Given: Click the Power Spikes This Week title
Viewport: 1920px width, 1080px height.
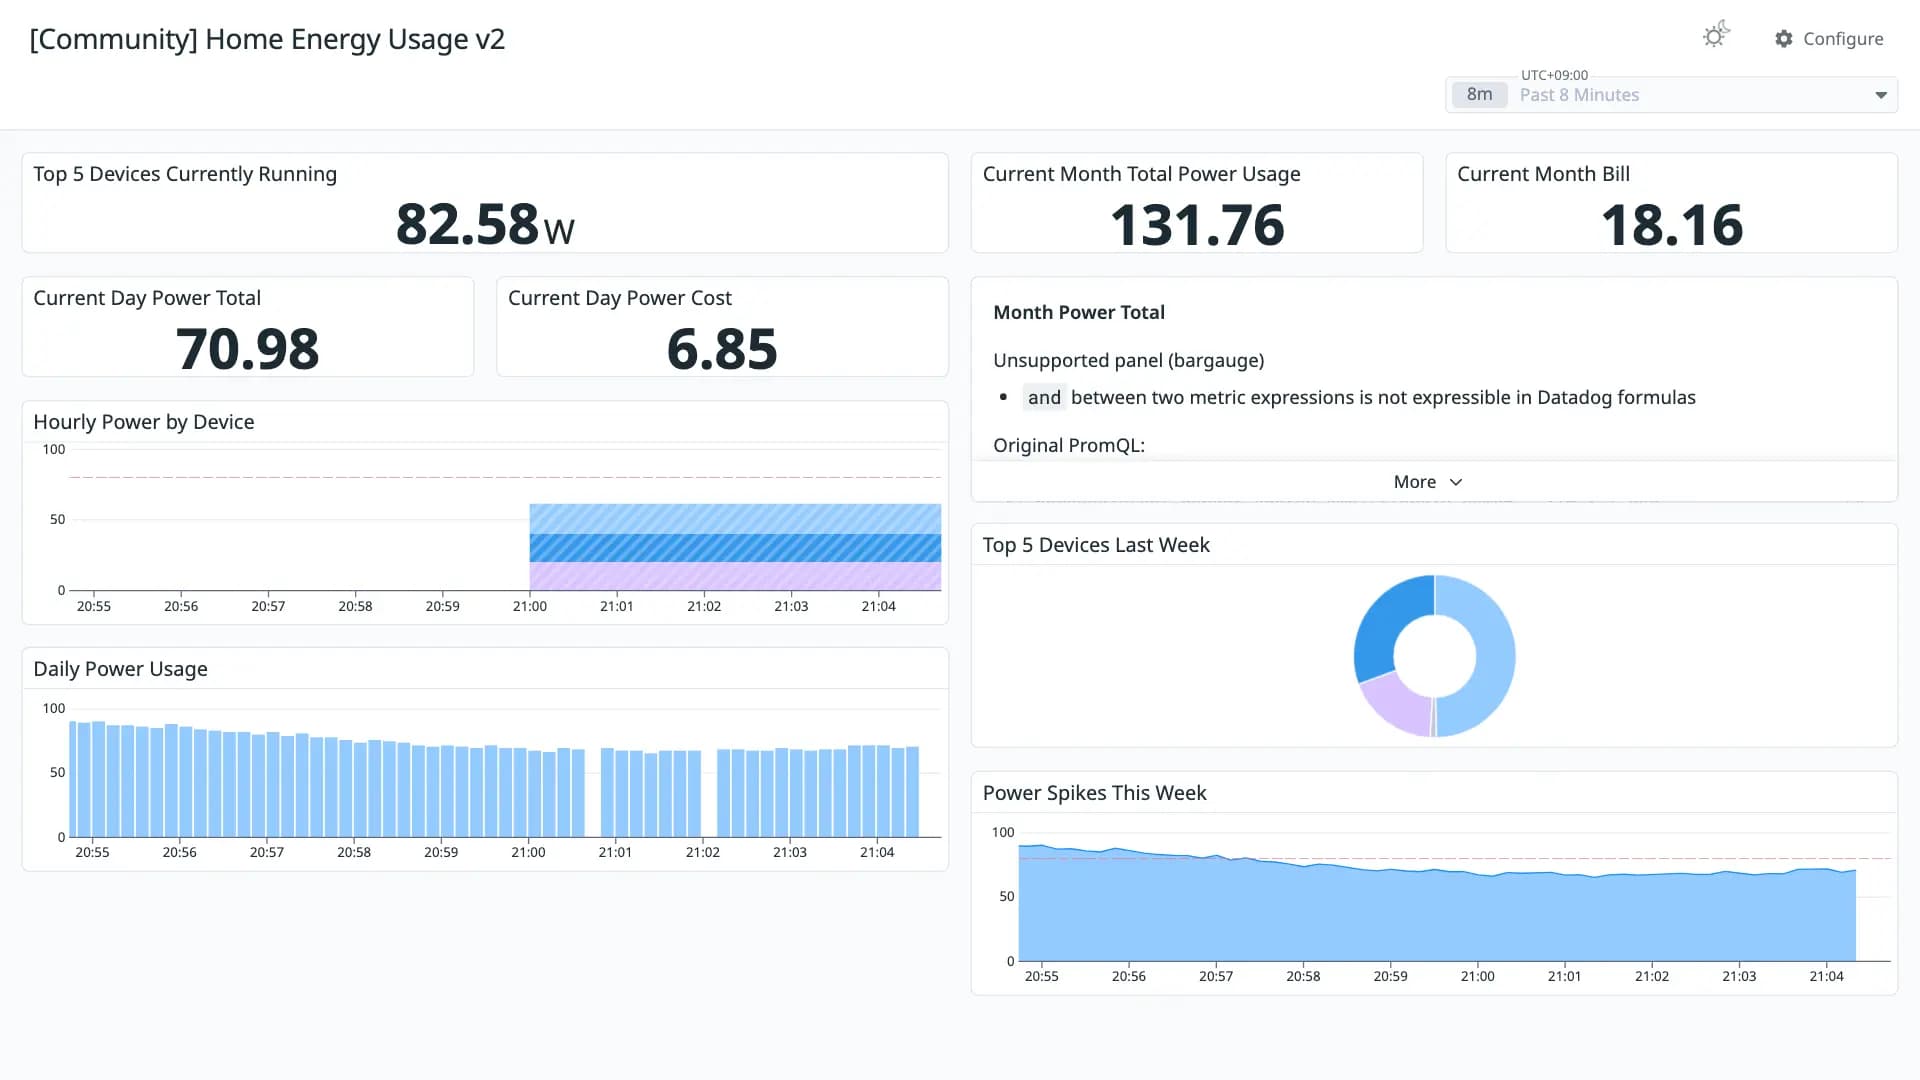Looking at the screenshot, I should pyautogui.click(x=1094, y=793).
